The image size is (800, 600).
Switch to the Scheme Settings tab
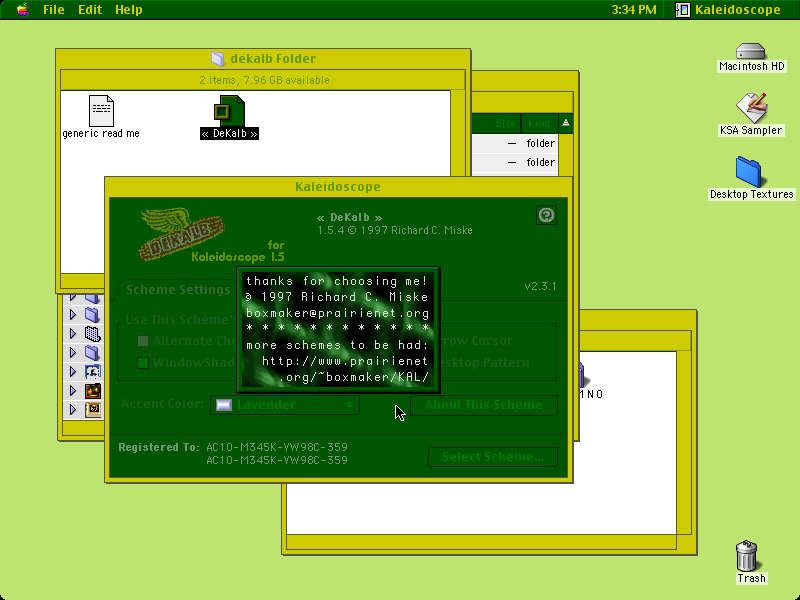pos(178,290)
